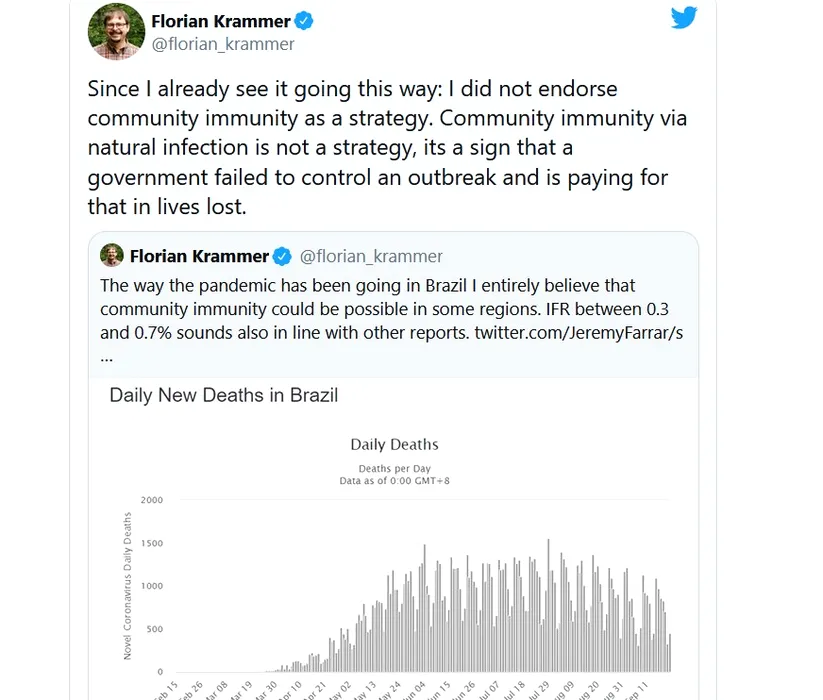Image resolution: width=823 pixels, height=700 pixels.
Task: Click the 2000 y-axis label
Action: tap(151, 500)
